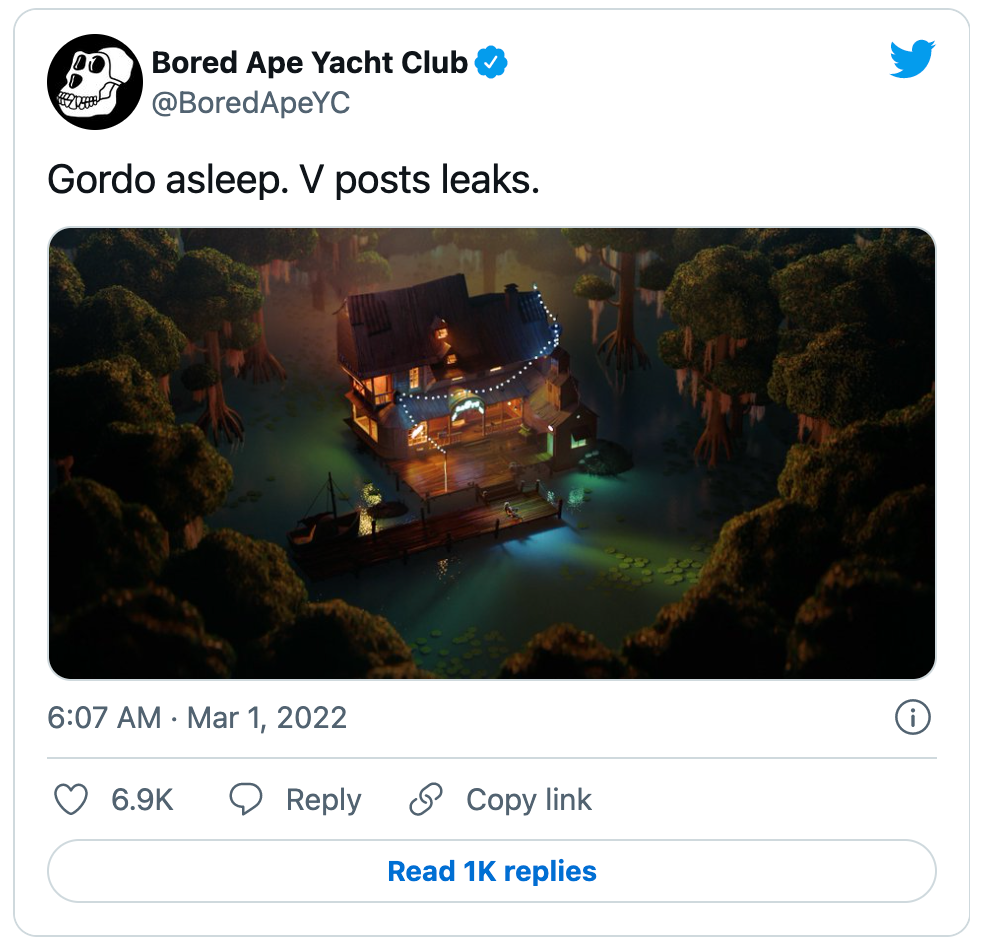Click the Twitter bird logo
Screen dimensions: 986x950
[x=911, y=60]
